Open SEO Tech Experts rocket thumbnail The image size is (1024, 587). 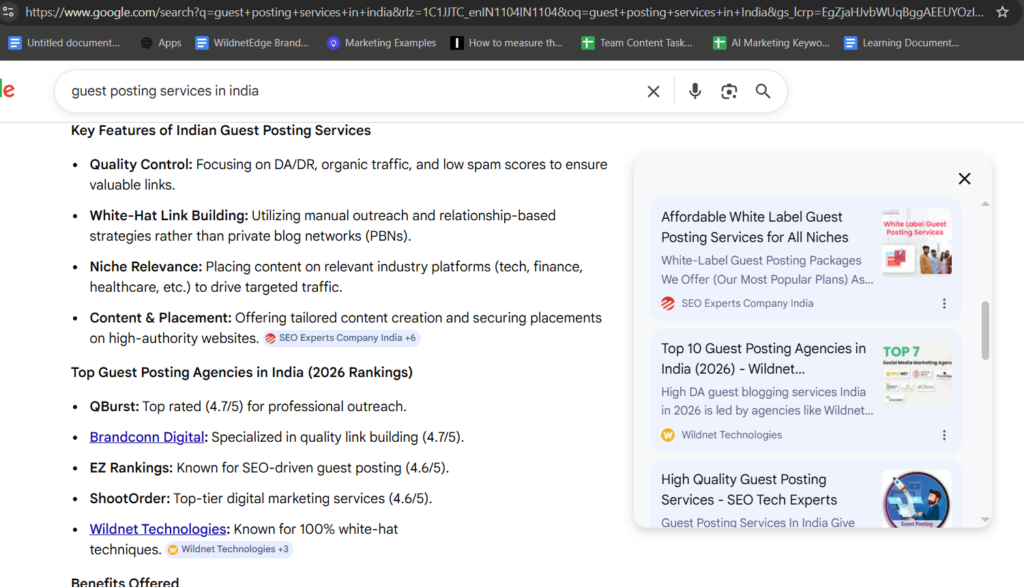pos(917,499)
